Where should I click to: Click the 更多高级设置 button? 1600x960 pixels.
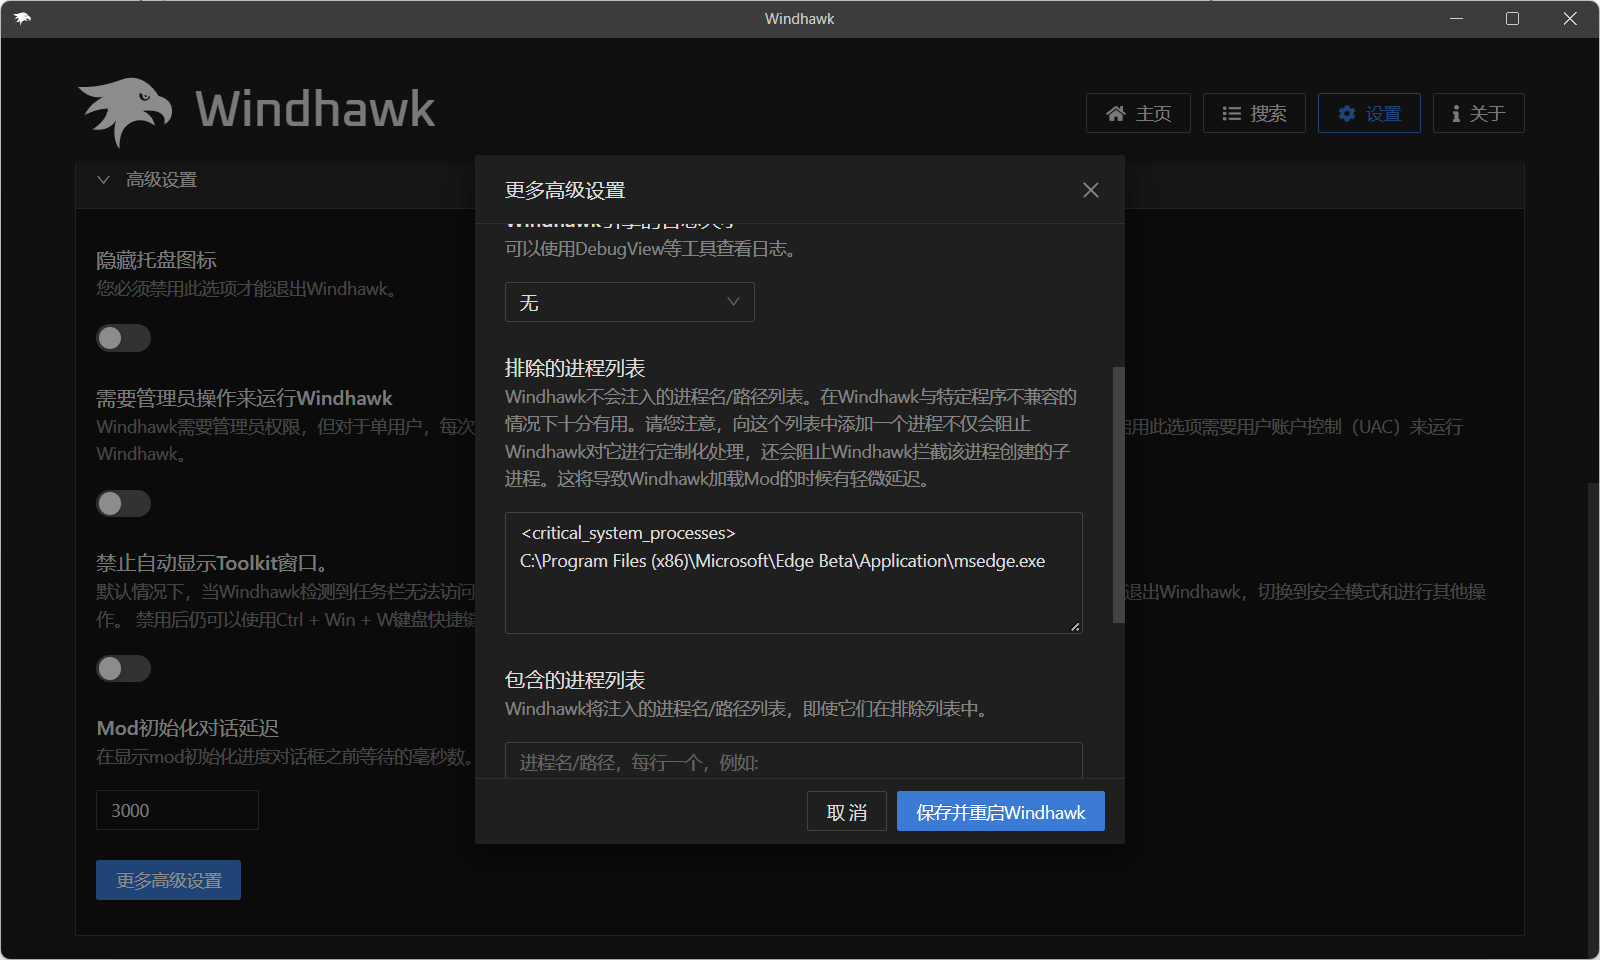(168, 880)
